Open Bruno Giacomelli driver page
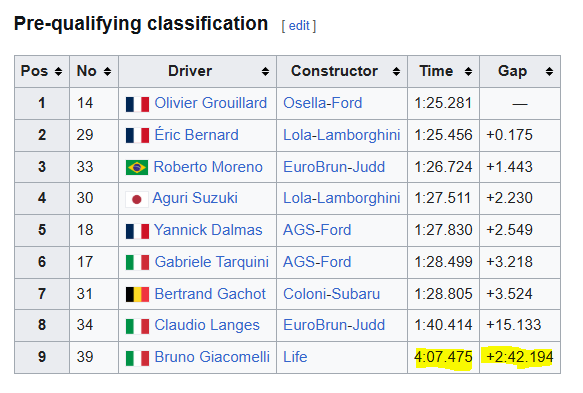Image resolution: width=583 pixels, height=393 pixels. (212, 357)
